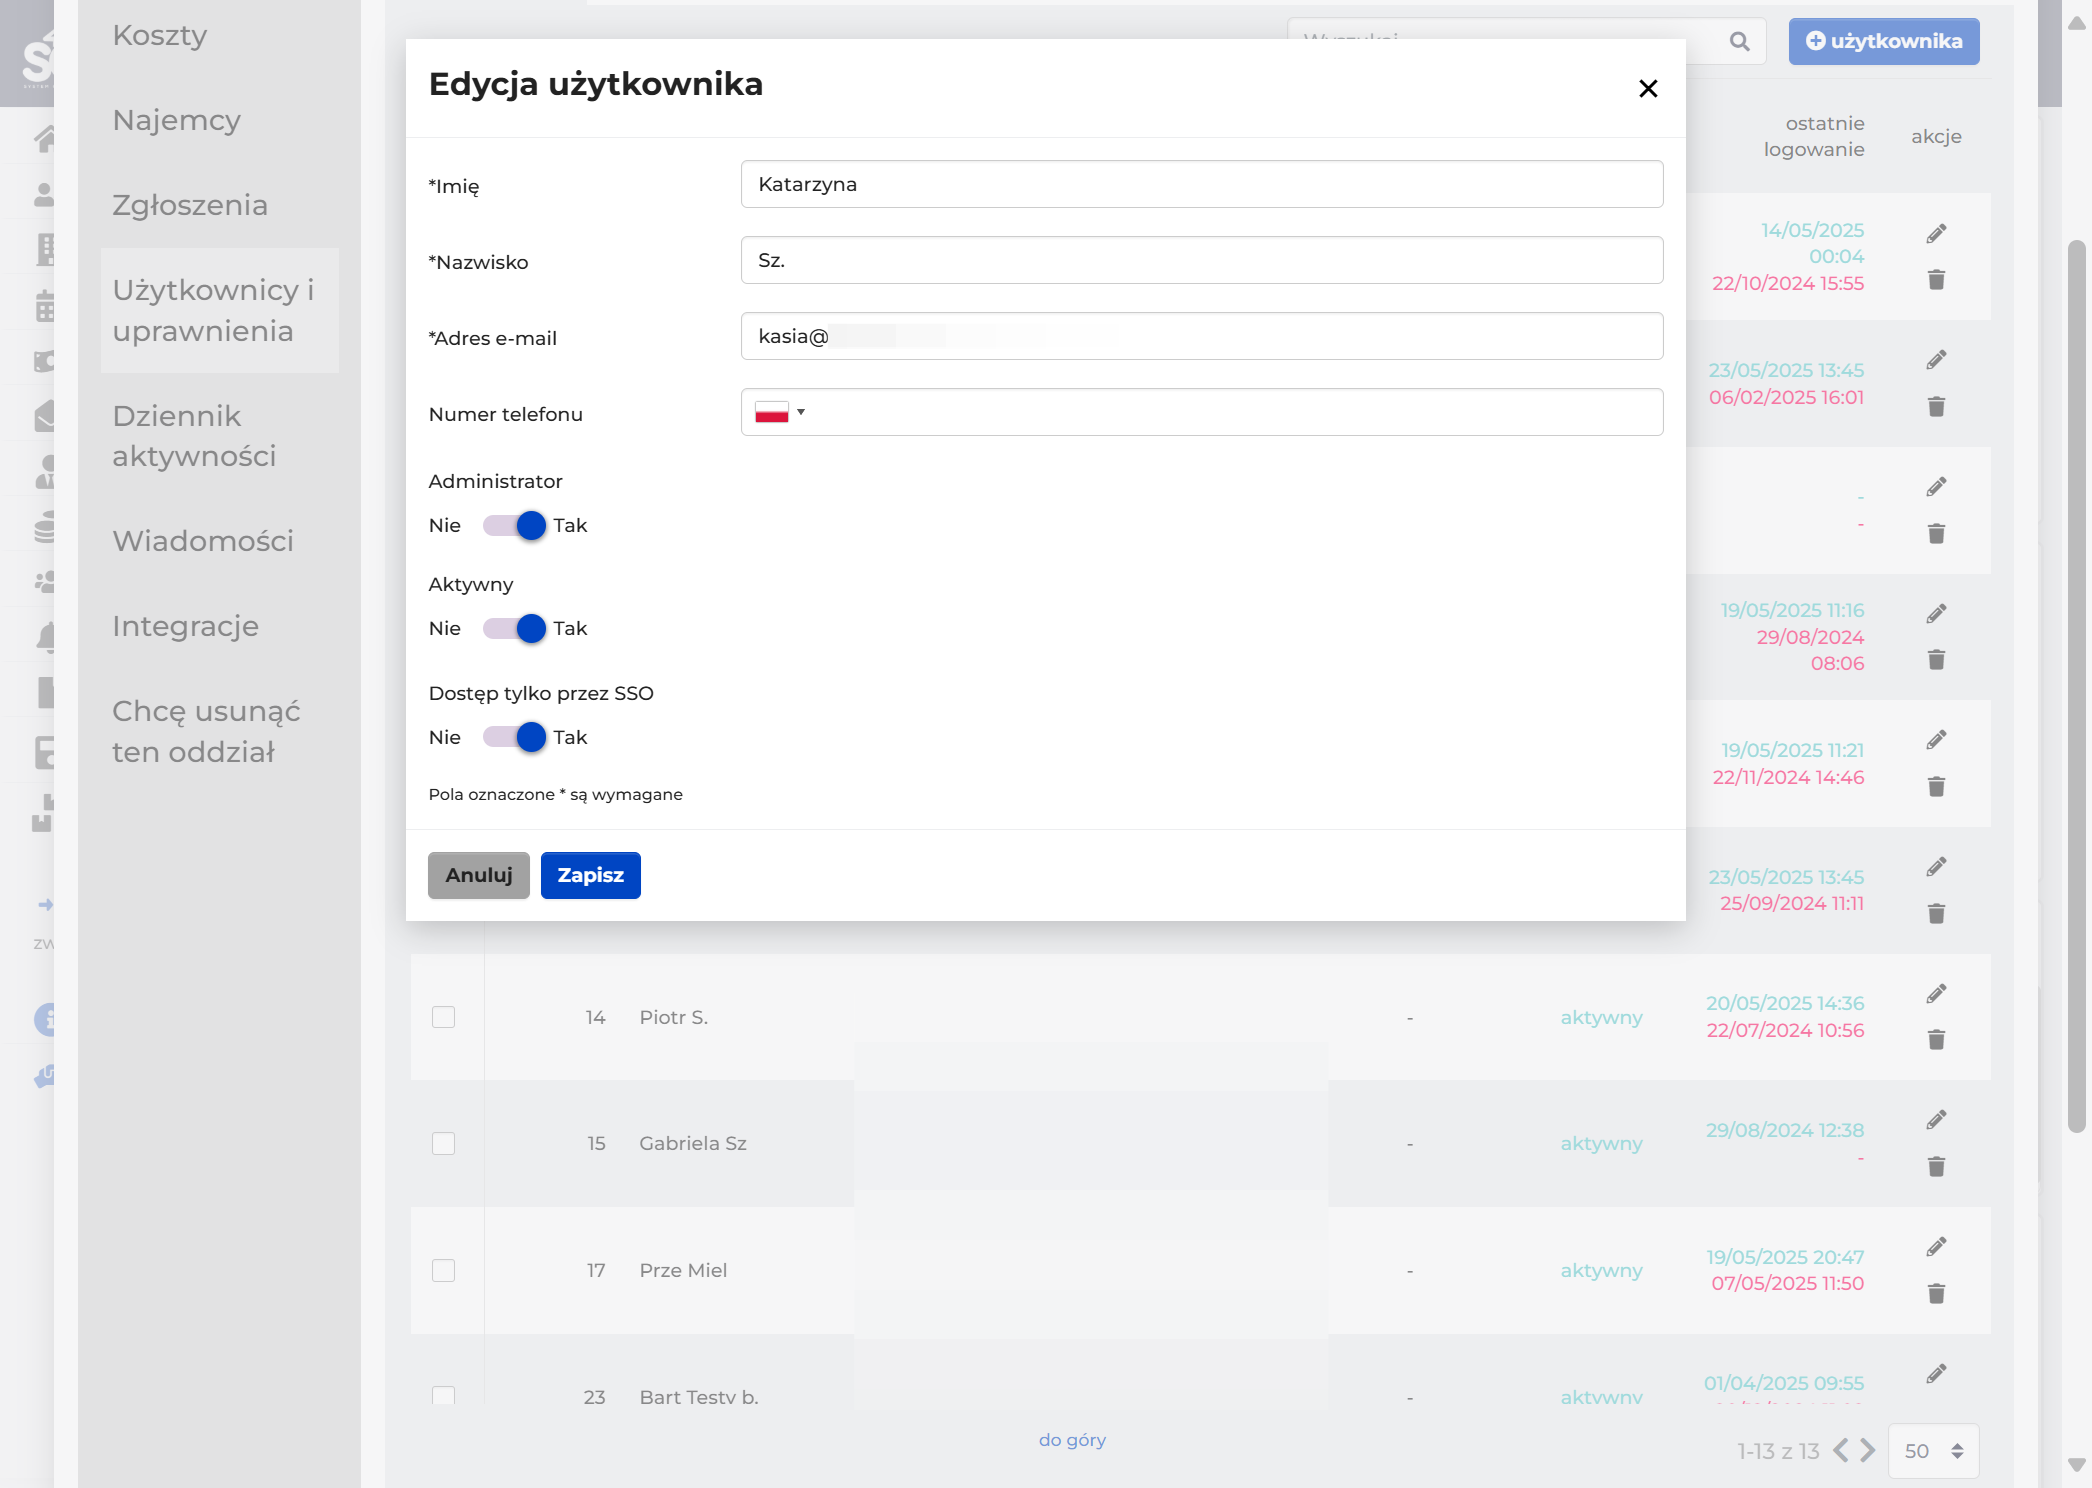Image resolution: width=2092 pixels, height=1488 pixels.
Task: Click the page vertical scrollbar thumb
Action: (2077, 685)
